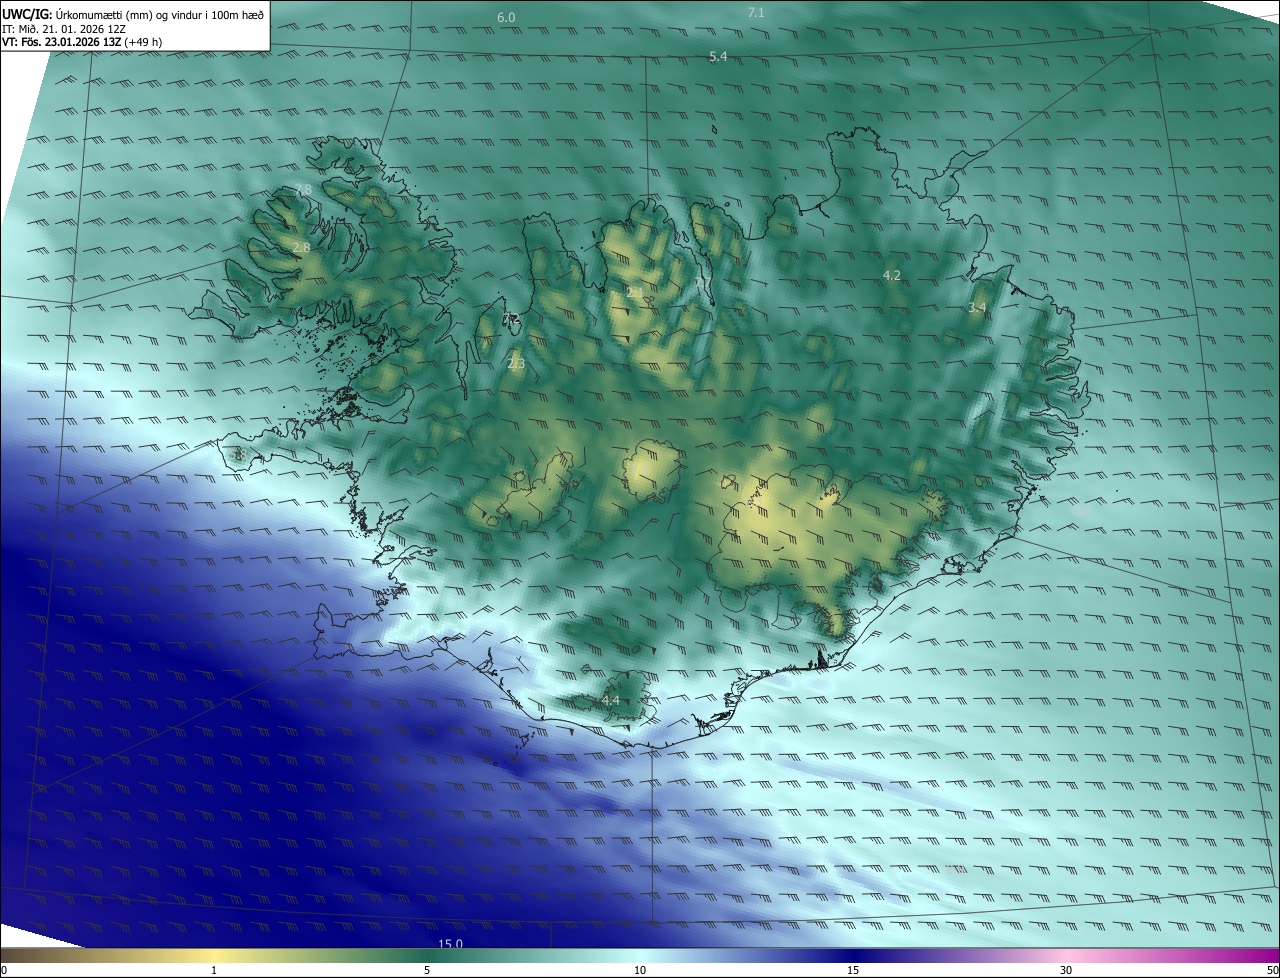The width and height of the screenshot is (1280, 978).
Task: Click the 1 tick label on the color scale
Action: [x=214, y=970]
